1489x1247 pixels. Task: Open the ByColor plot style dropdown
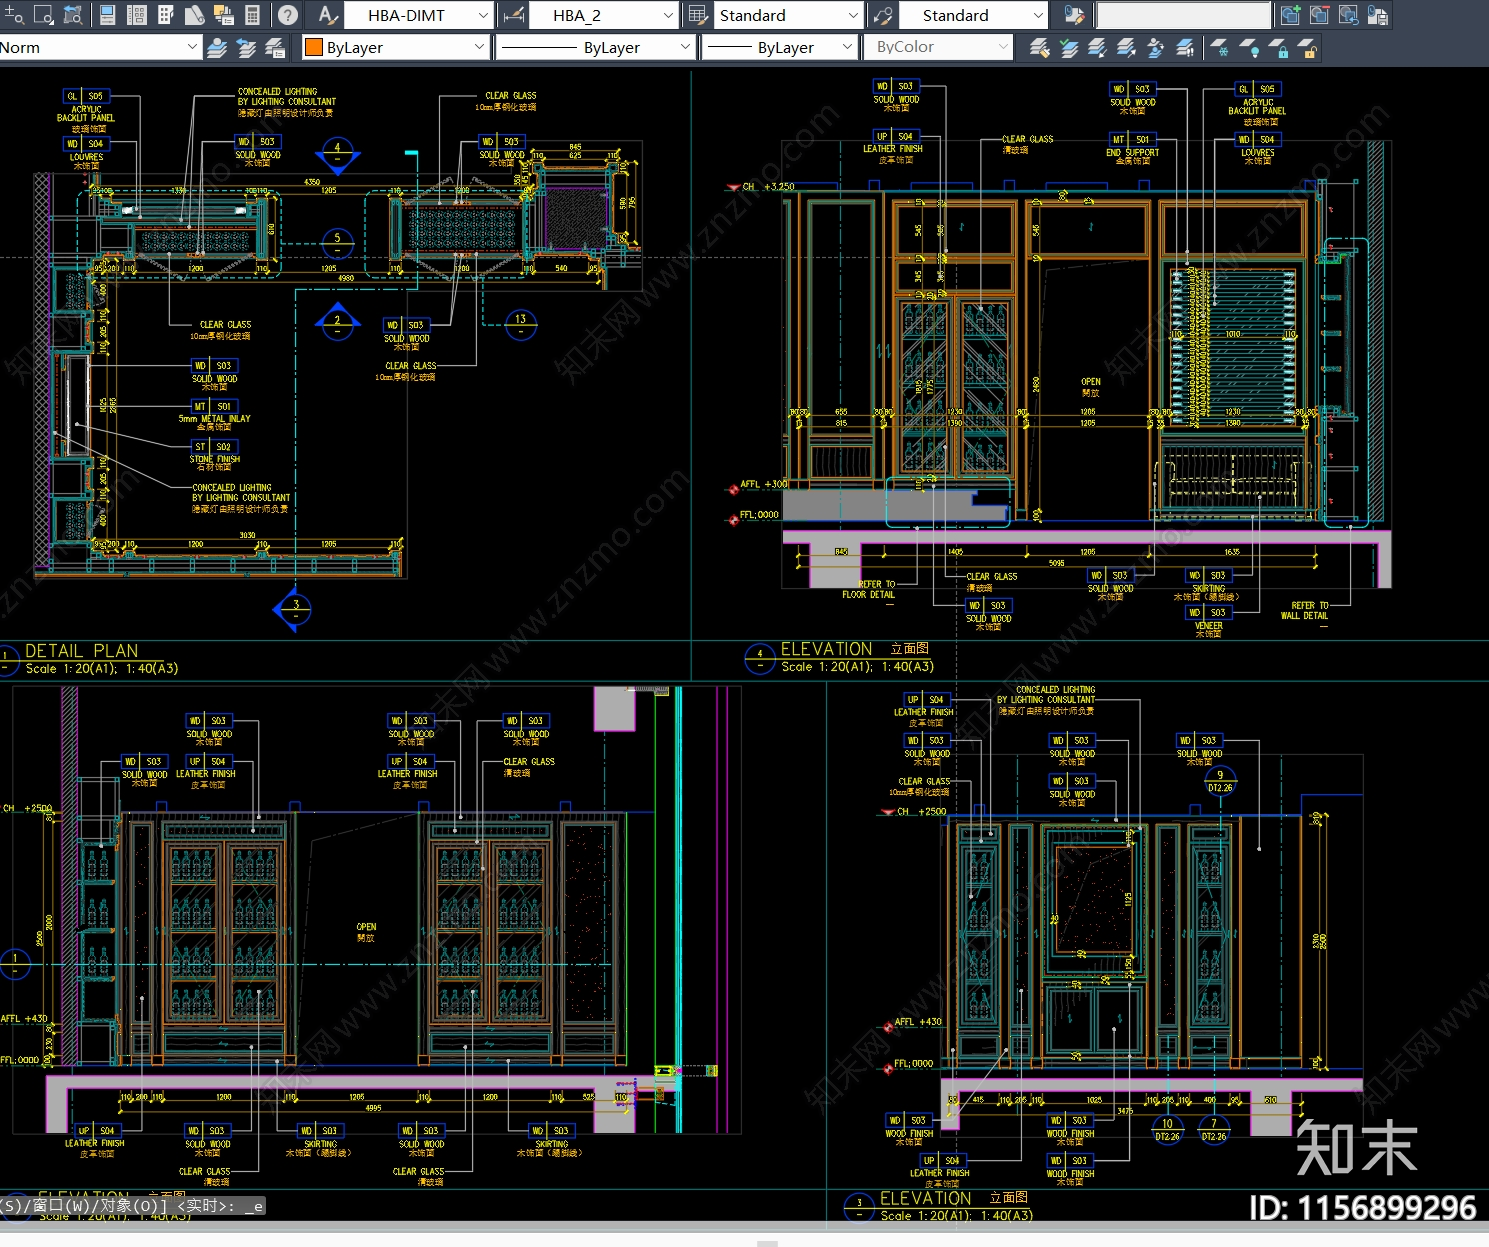[938, 47]
